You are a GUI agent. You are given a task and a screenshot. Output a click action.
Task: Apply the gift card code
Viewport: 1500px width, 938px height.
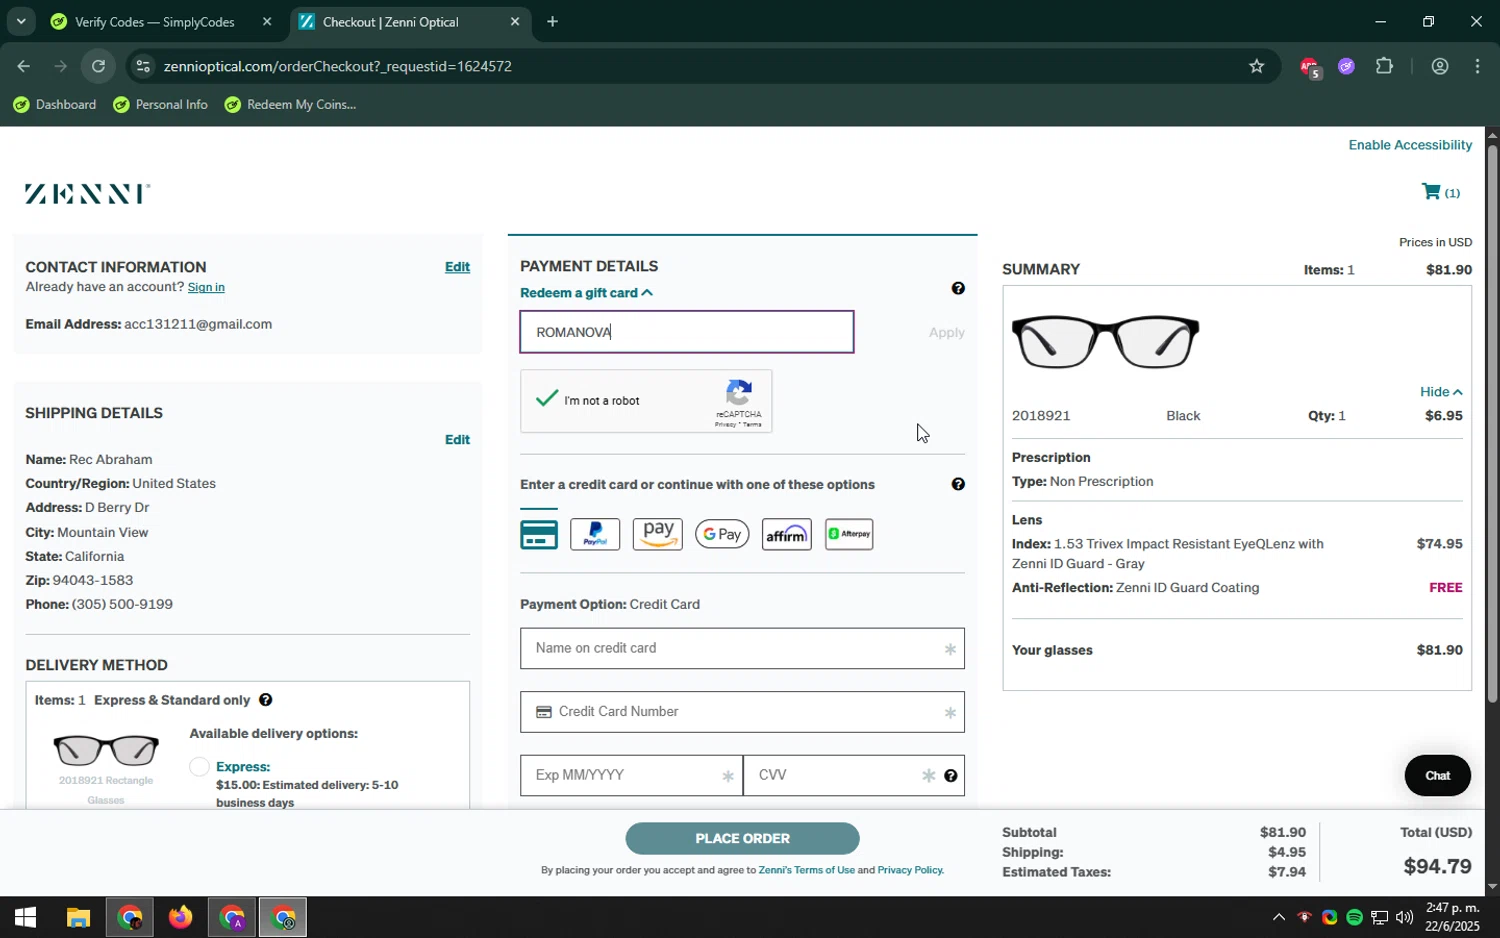click(x=946, y=332)
